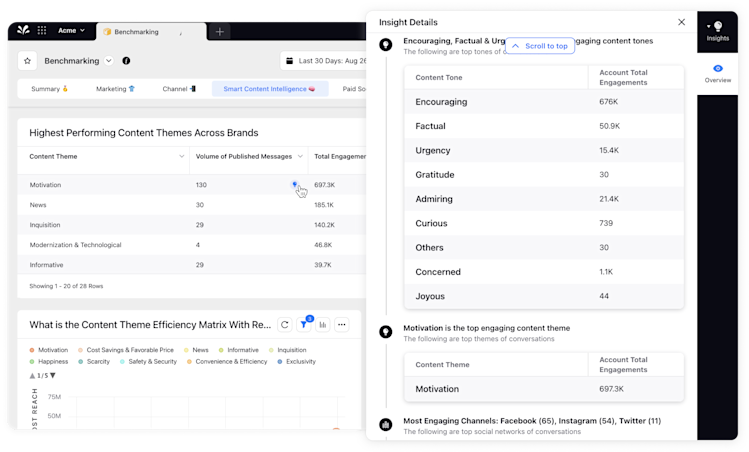Select the Benchmarking browser tab
The image size is (749, 452).
point(151,32)
